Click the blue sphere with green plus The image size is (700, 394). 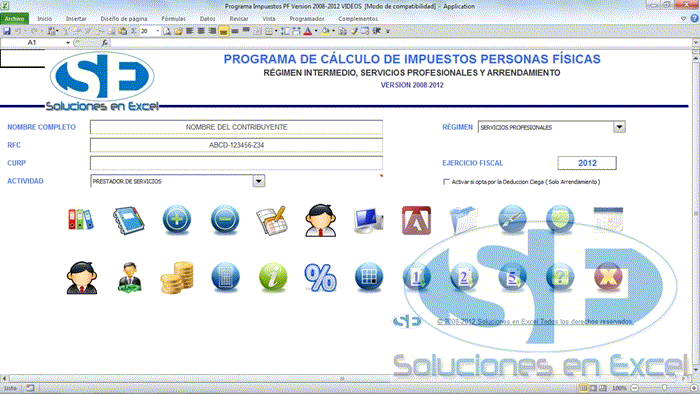coord(177,220)
